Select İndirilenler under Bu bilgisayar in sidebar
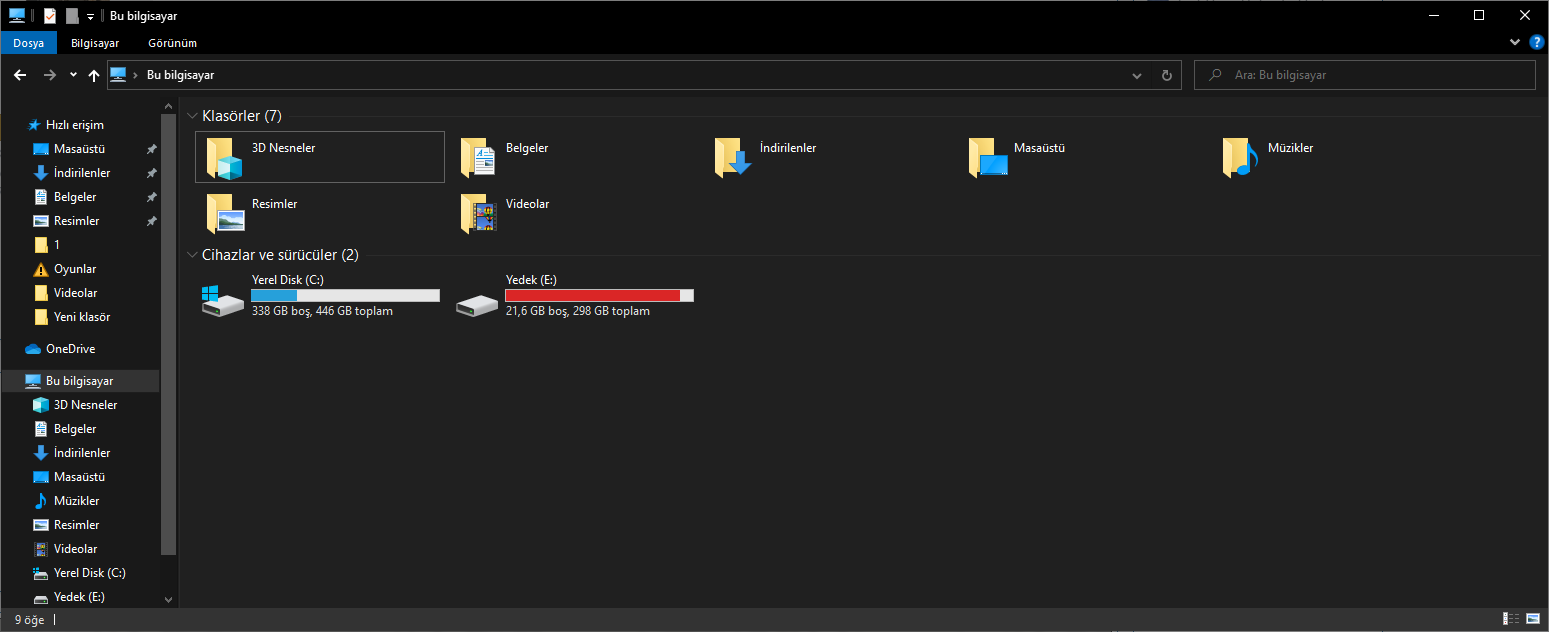 80,453
